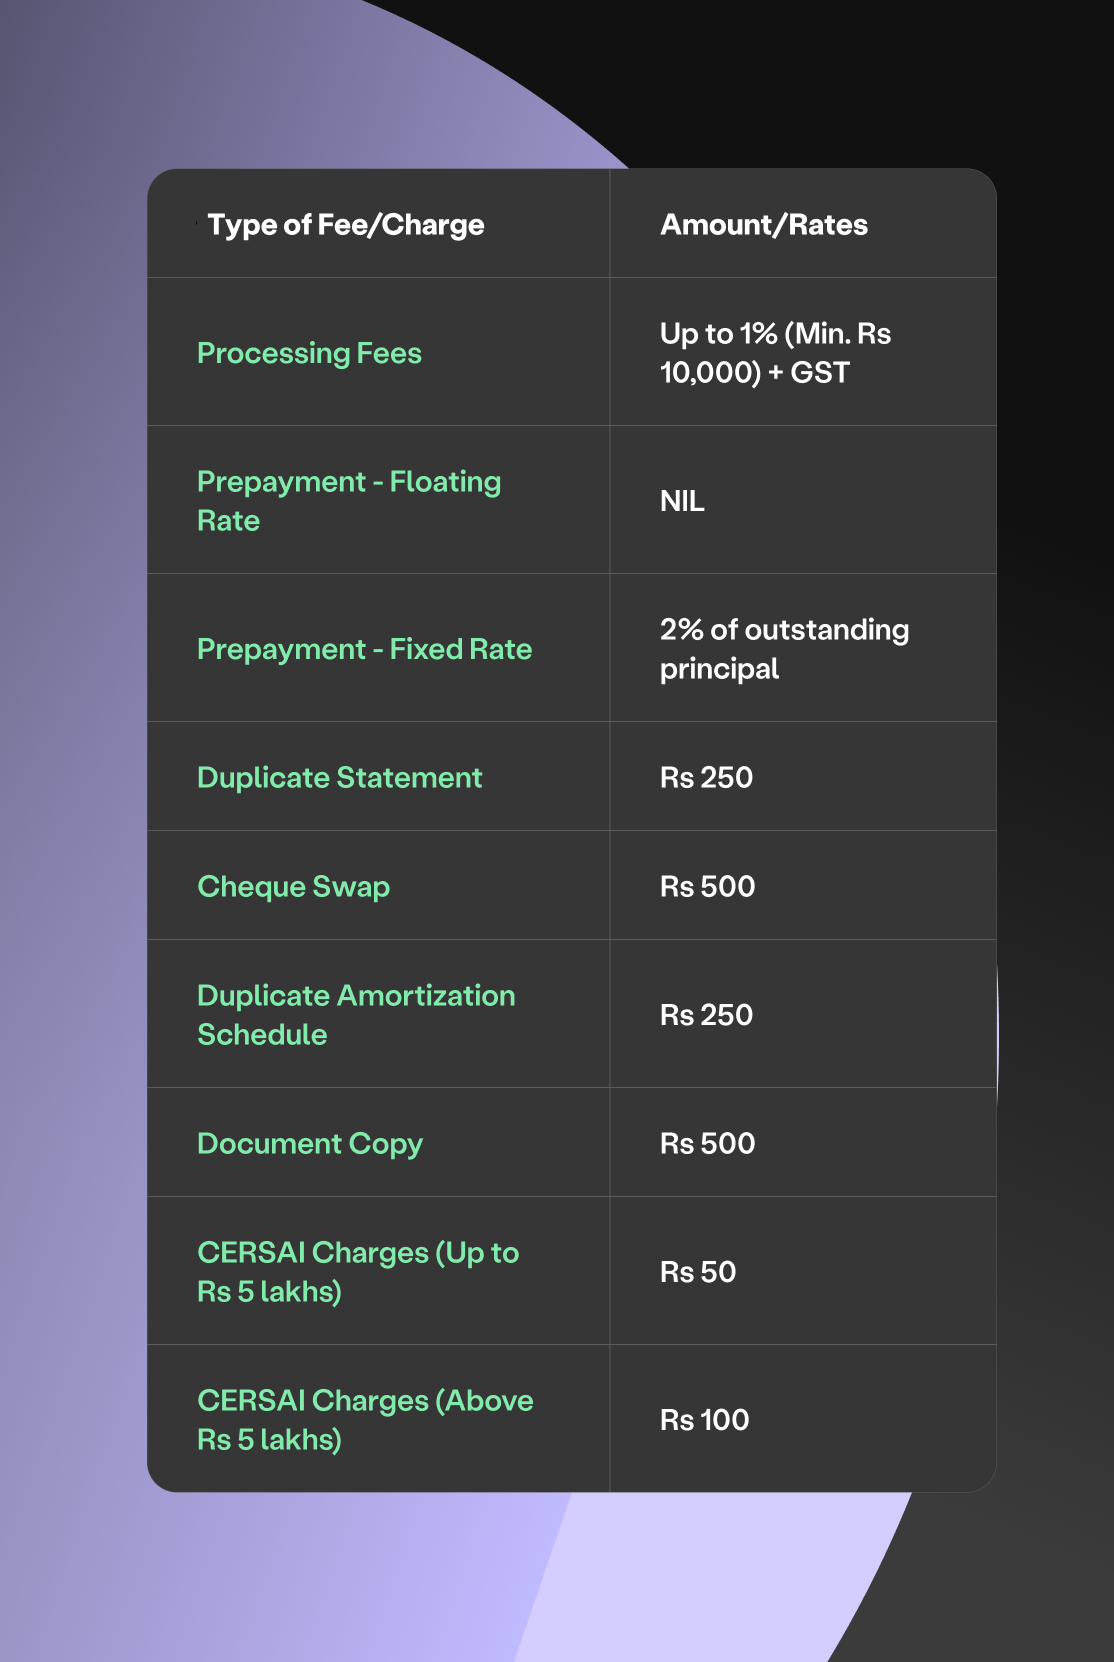Viewport: 1114px width, 1662px height.
Task: Click the 'Rs 50' amount cell
Action: [x=698, y=1272]
